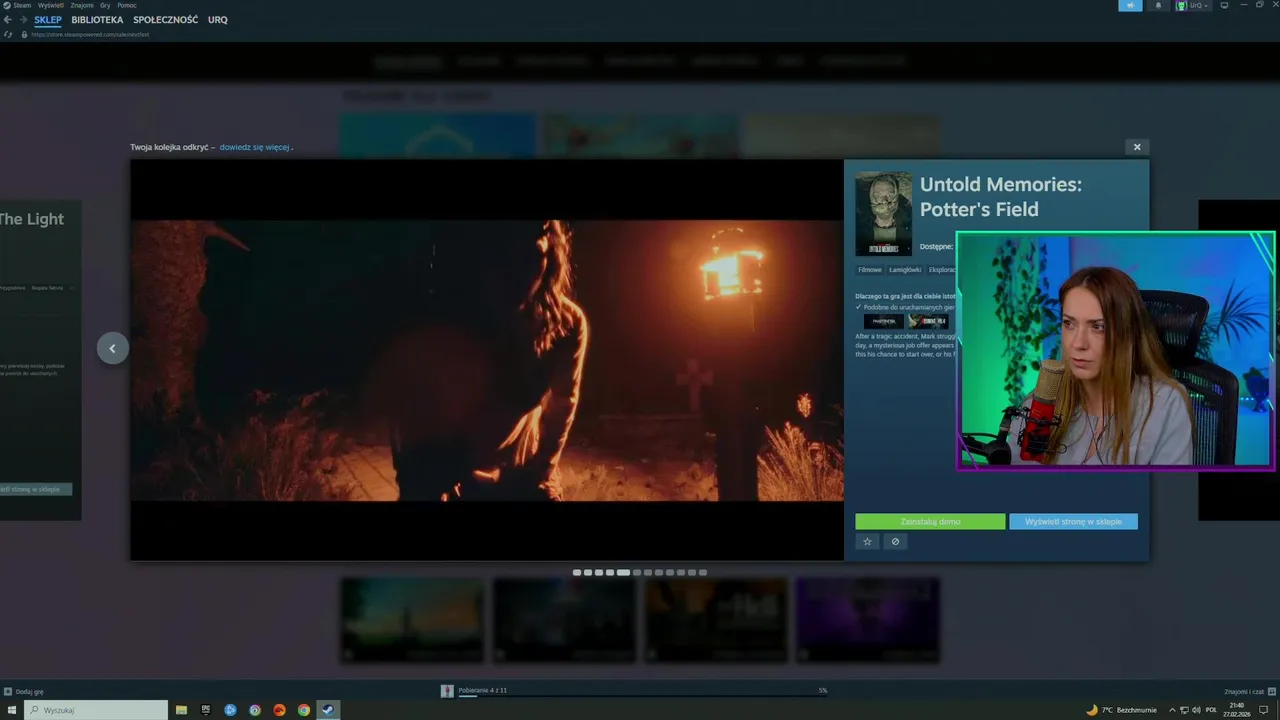
Task: Select the Łamigłówki tag
Action: coord(906,270)
